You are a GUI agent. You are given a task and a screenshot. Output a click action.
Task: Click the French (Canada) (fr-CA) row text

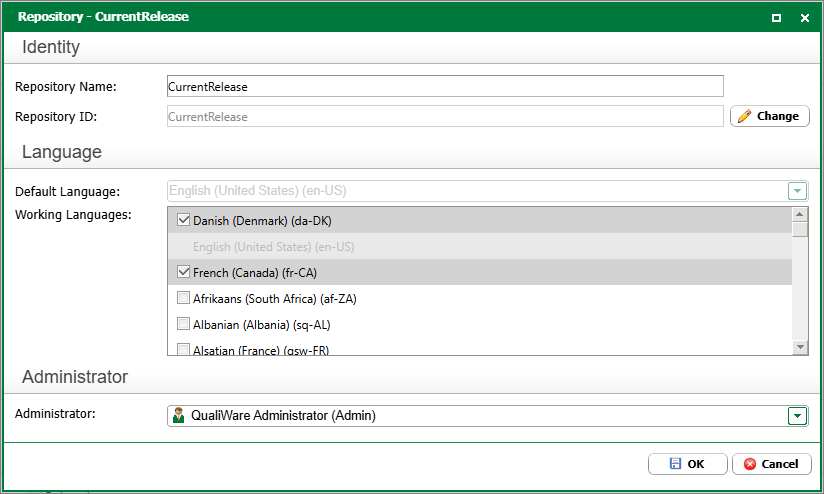[x=255, y=273]
